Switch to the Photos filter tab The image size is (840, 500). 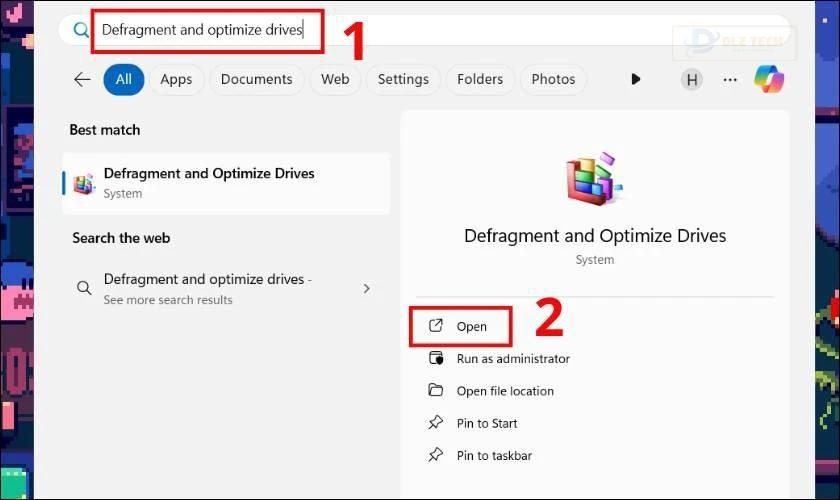pyautogui.click(x=553, y=79)
